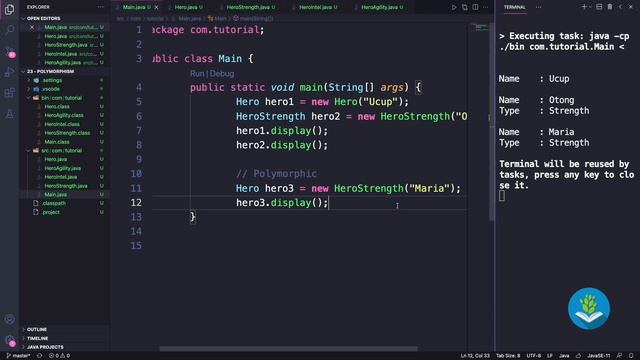Click the Run CodeLens above main

(197, 73)
